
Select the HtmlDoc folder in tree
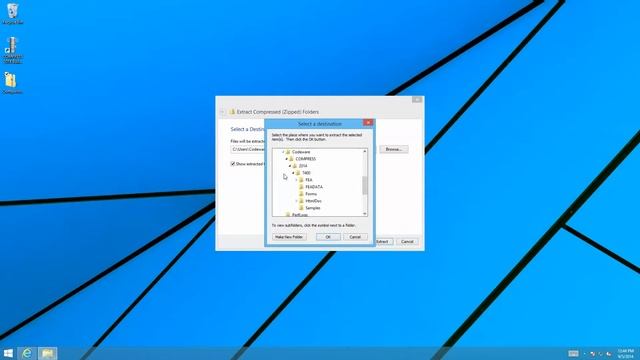pos(313,201)
